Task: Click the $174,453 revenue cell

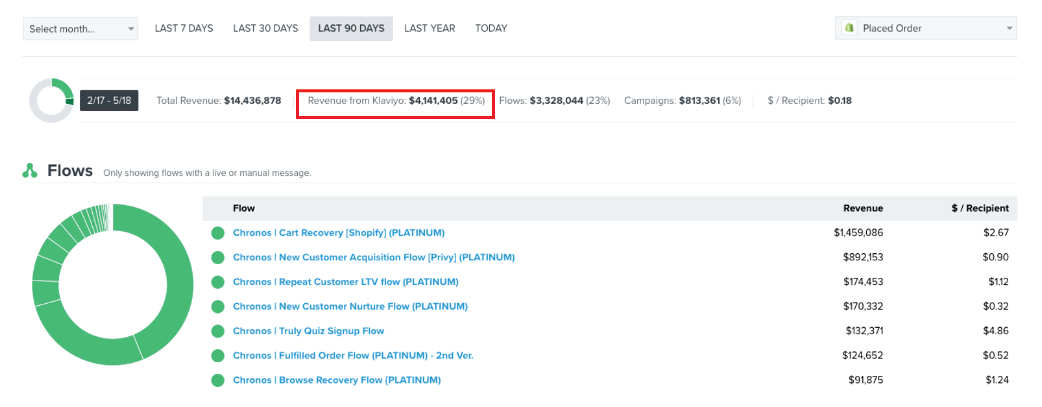Action: click(863, 282)
